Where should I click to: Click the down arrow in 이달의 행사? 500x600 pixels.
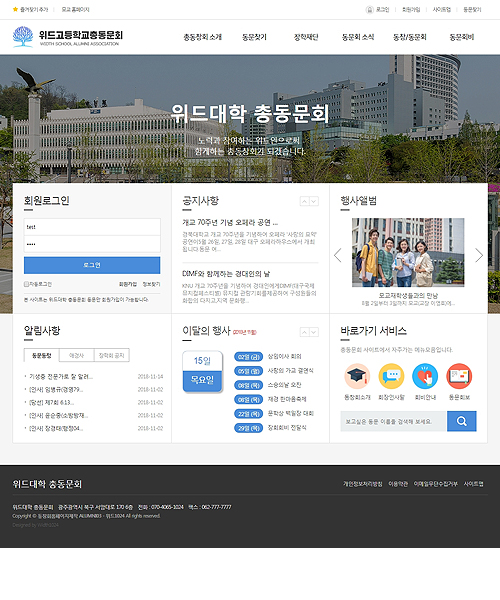(x=314, y=332)
